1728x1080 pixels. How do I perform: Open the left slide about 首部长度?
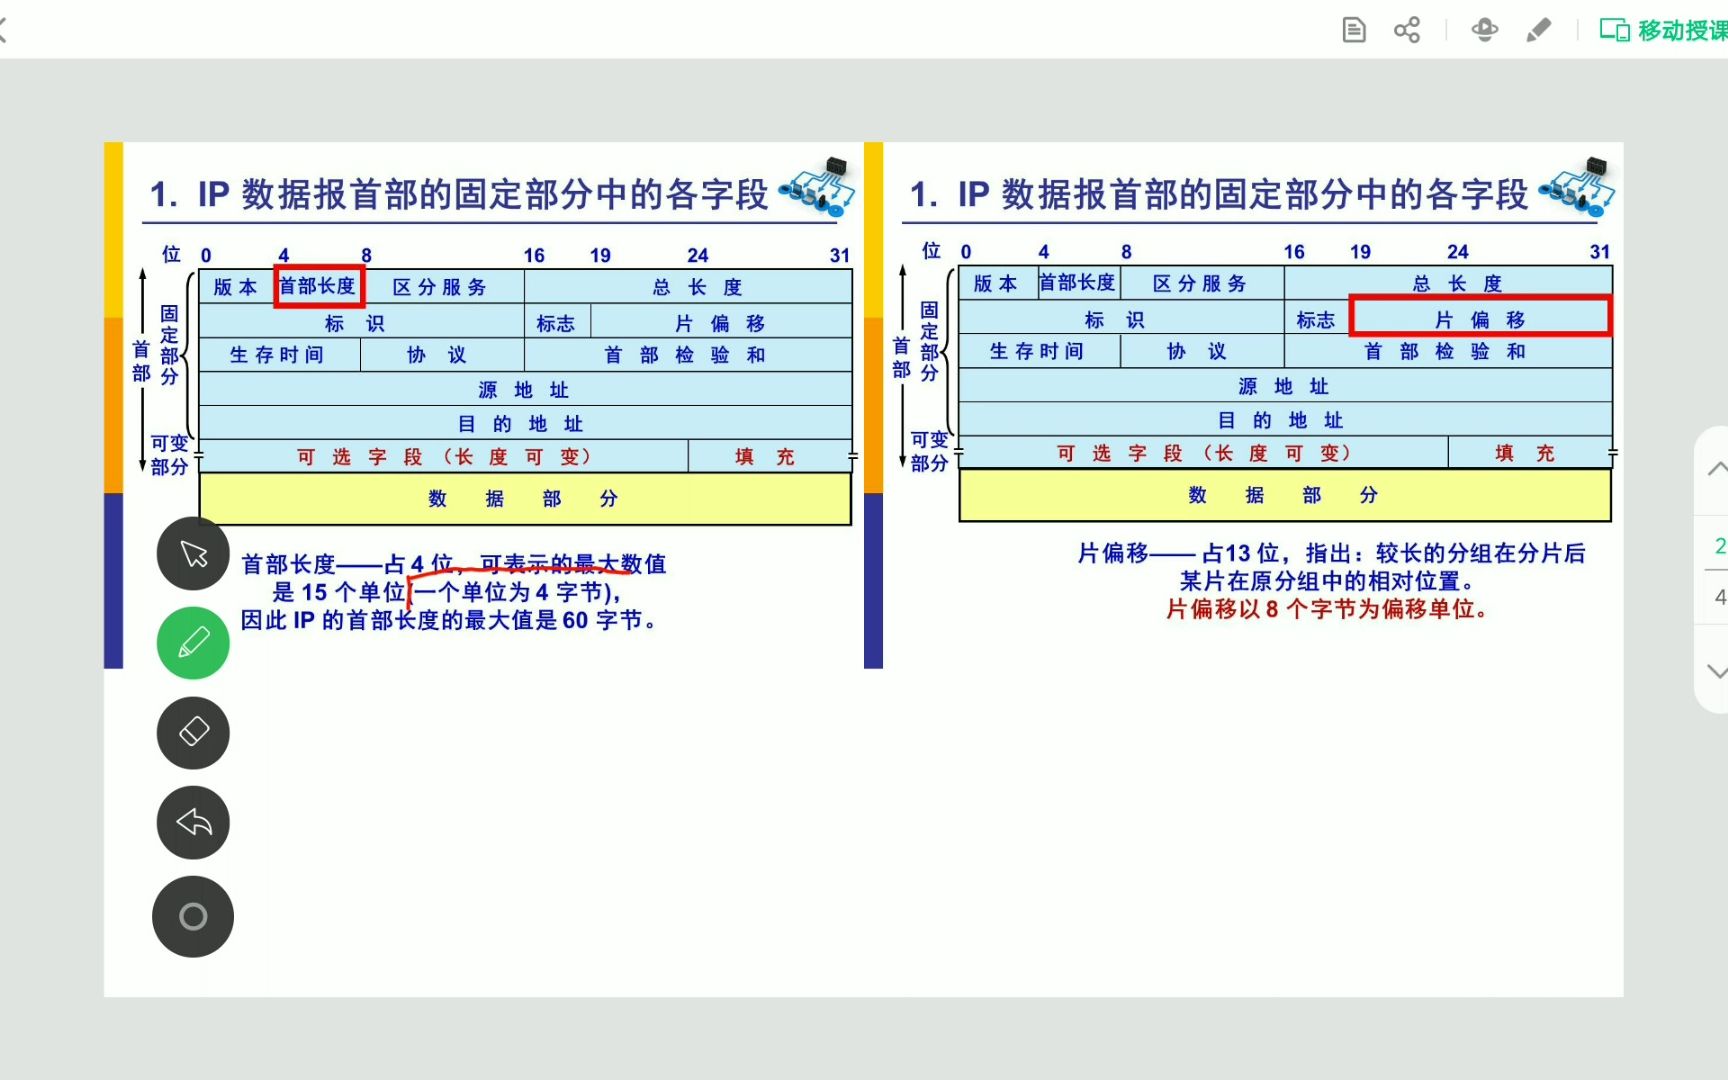[x=483, y=405]
